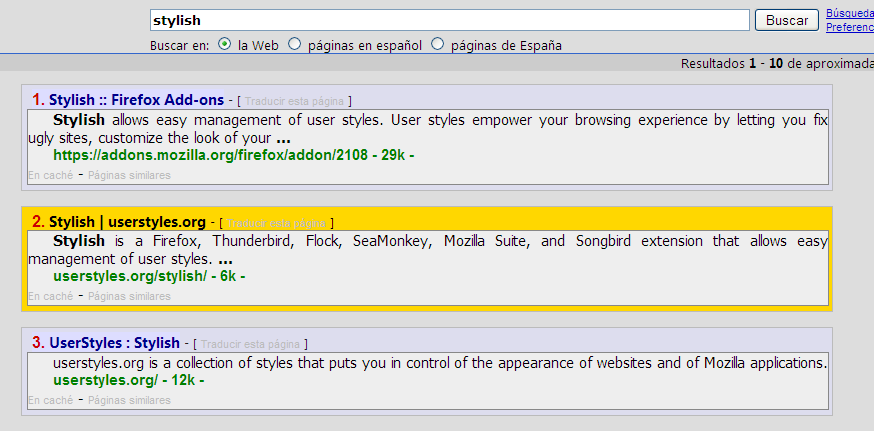Click the 'Resultados 1 - 10' count text

click(732, 64)
